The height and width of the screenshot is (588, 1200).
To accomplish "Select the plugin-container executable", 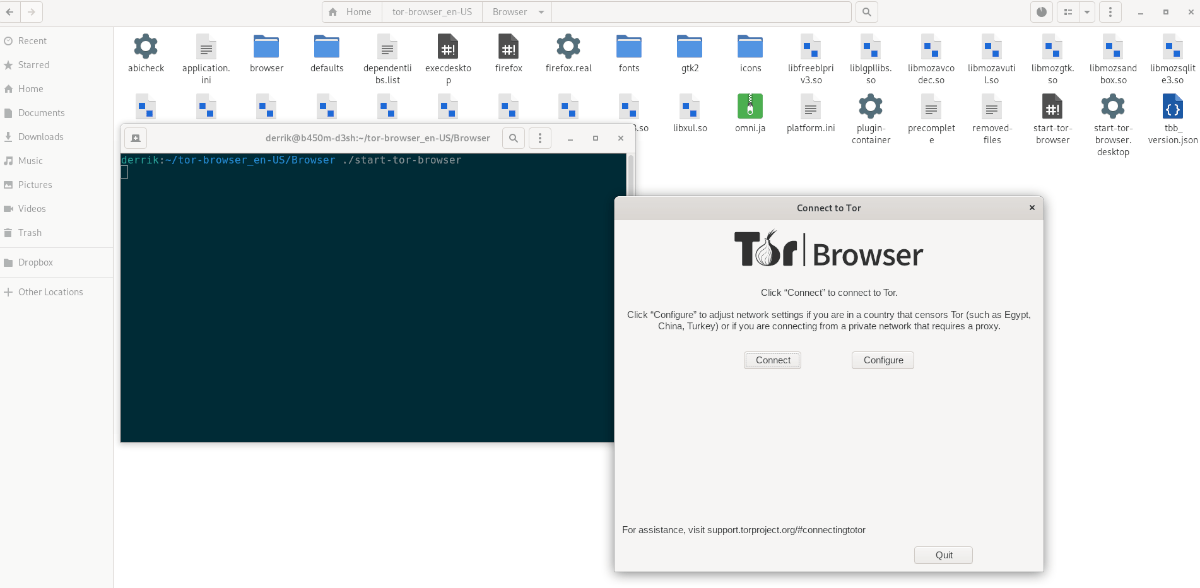I will click(x=871, y=106).
